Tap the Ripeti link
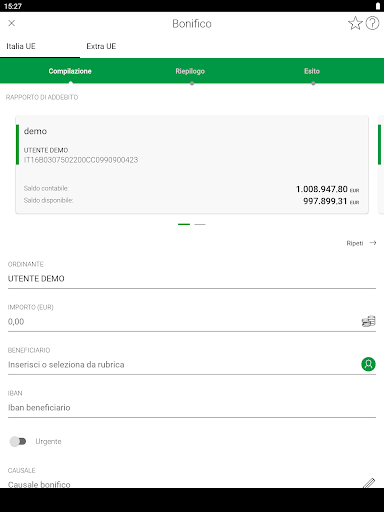This screenshot has width=384, height=512. pos(355,243)
